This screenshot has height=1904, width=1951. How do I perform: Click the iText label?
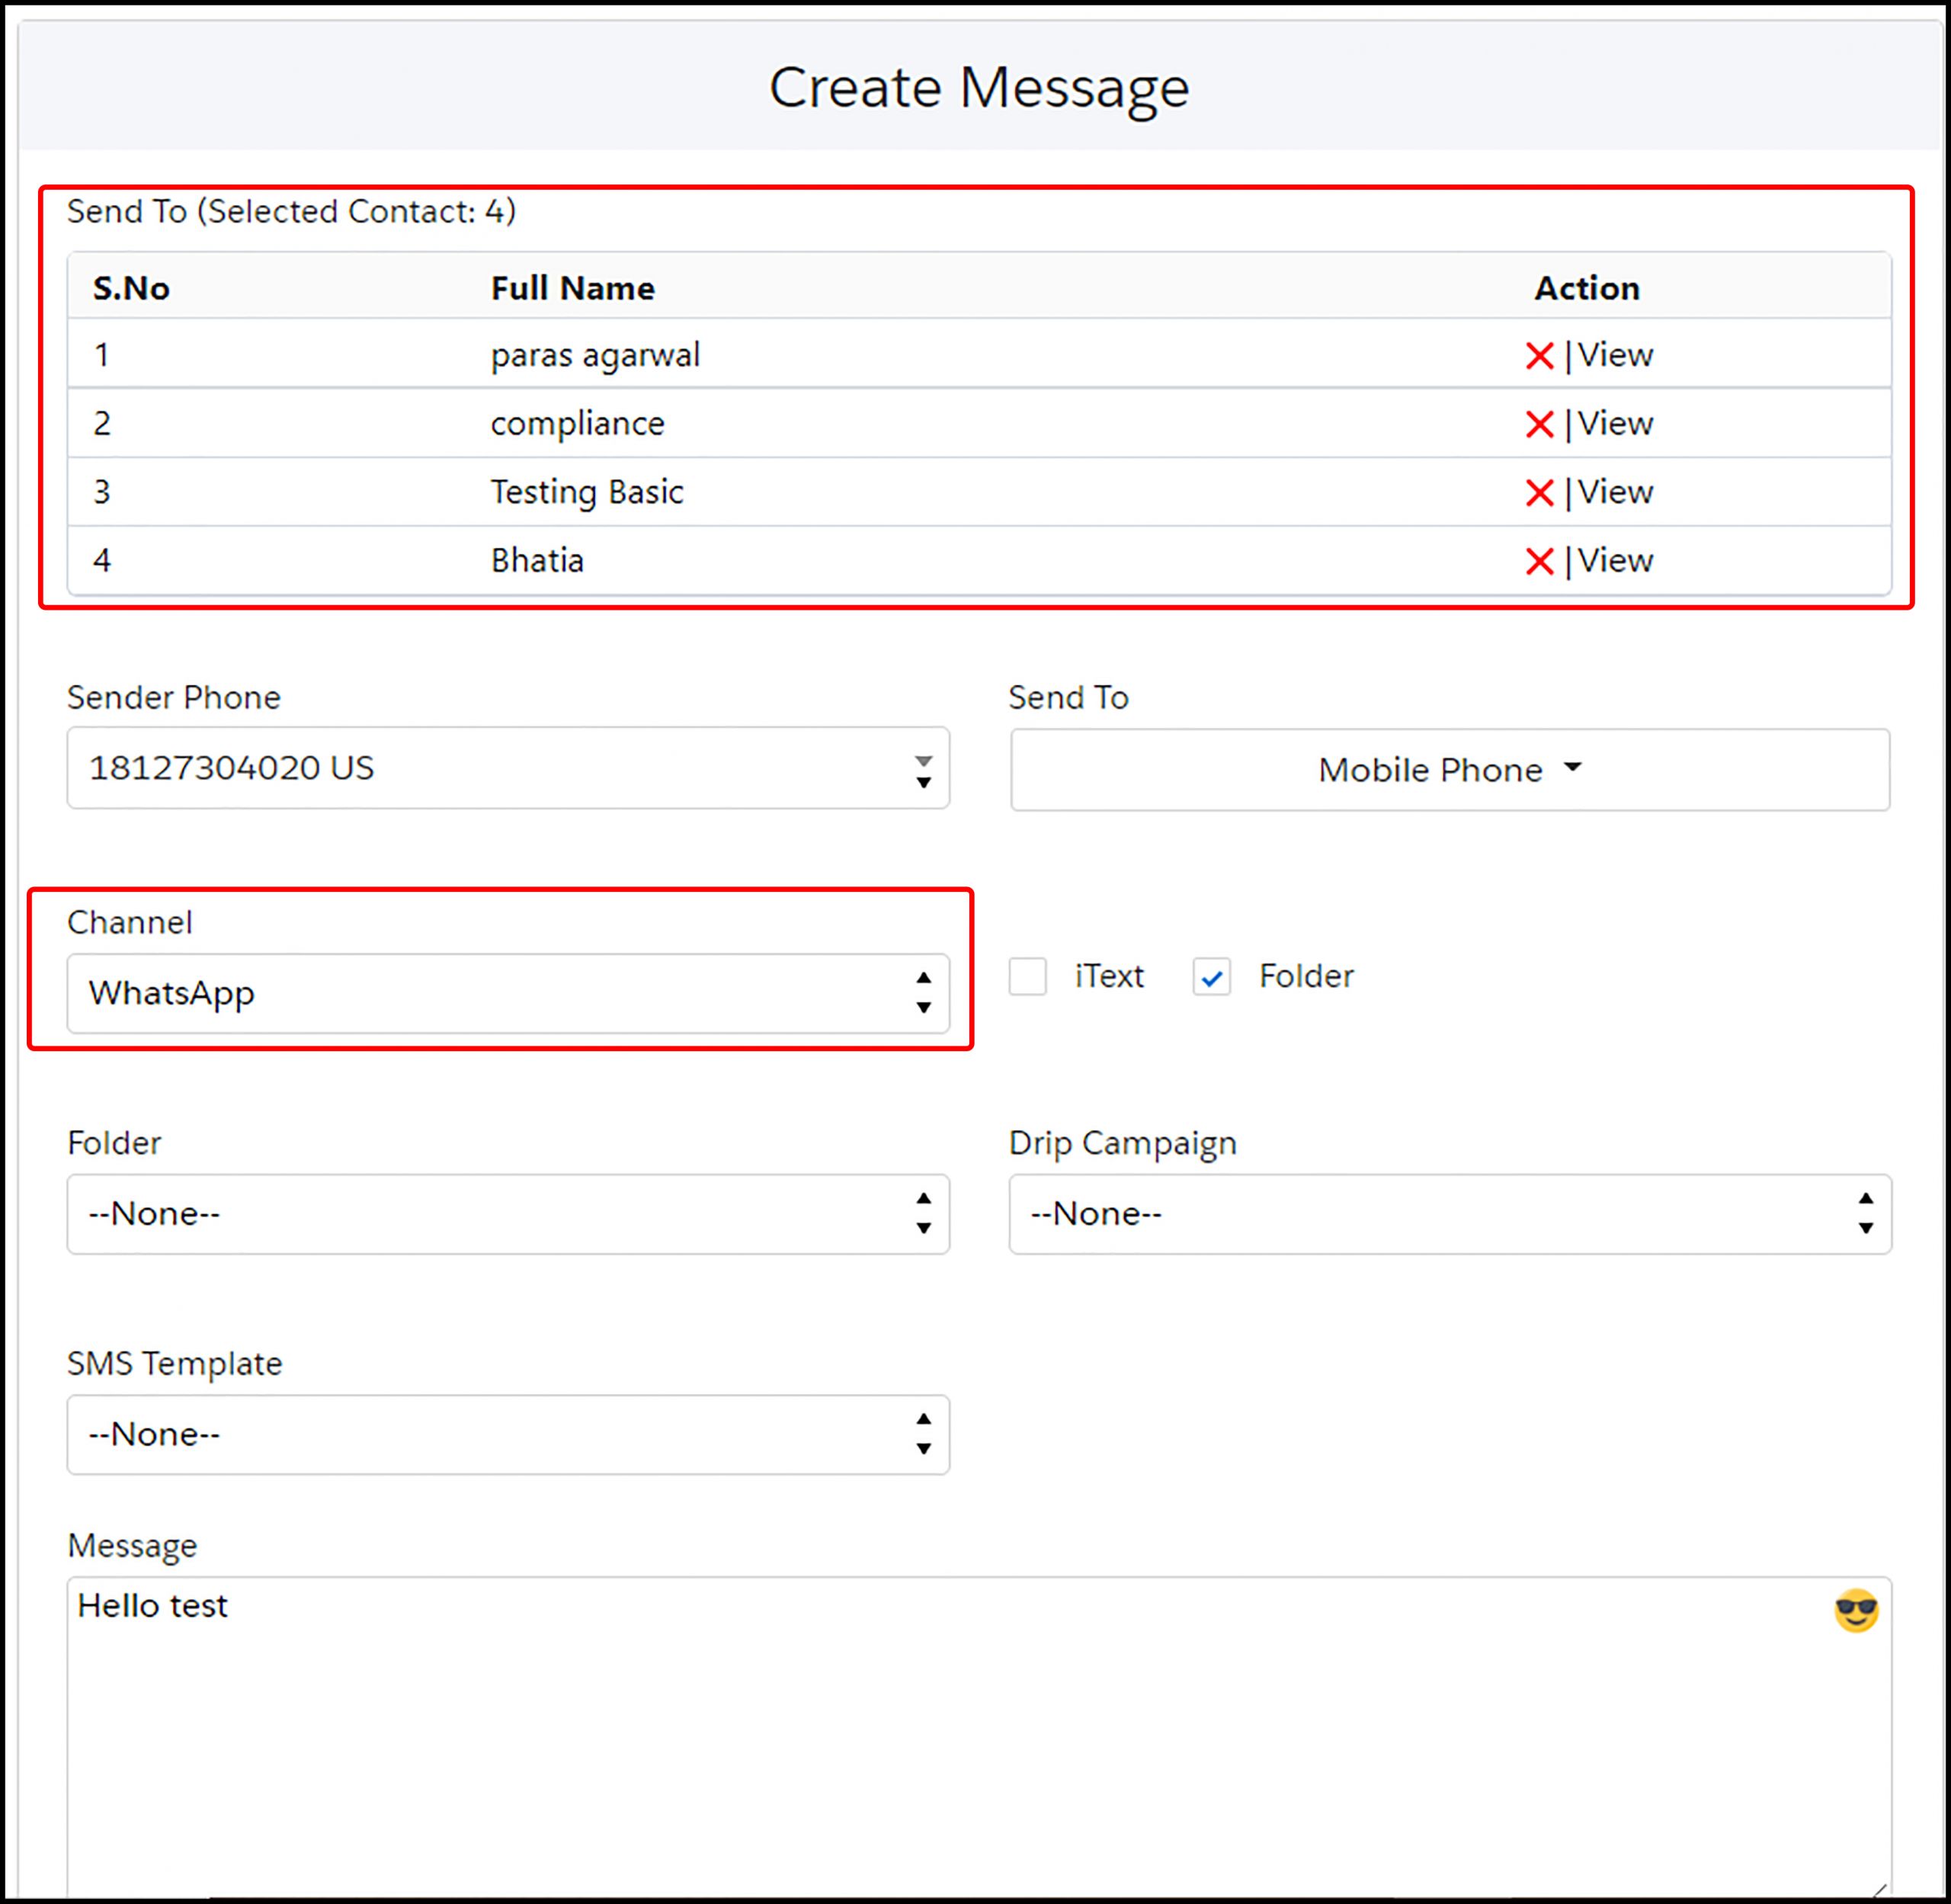[x=1109, y=976]
